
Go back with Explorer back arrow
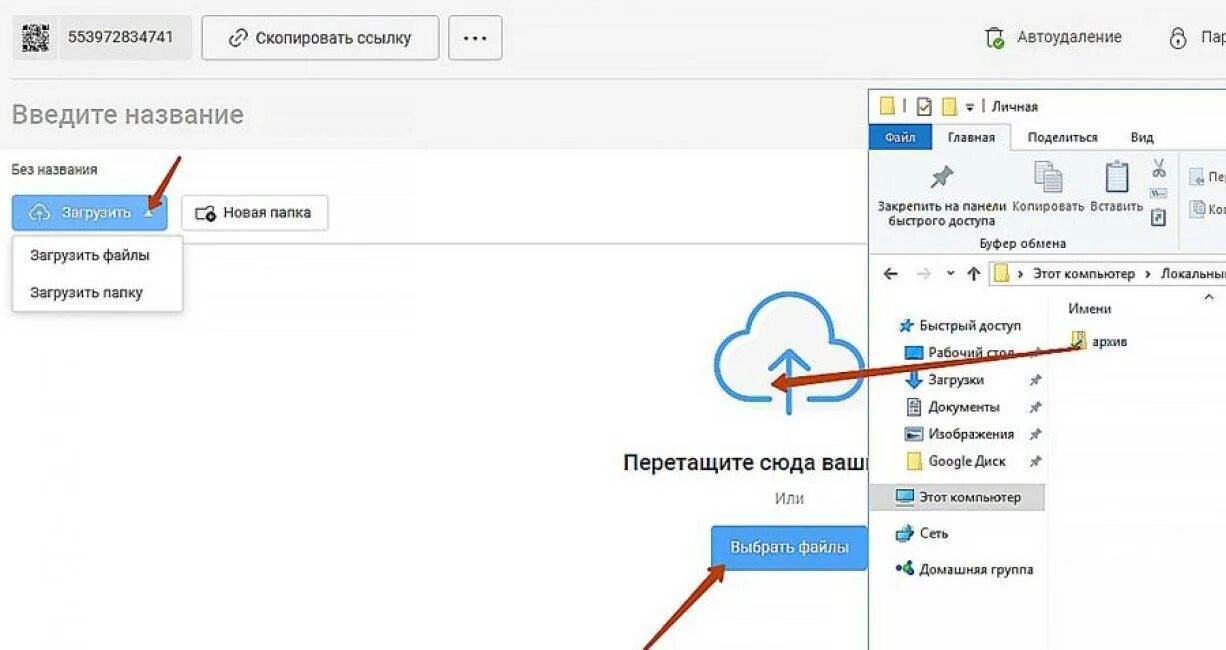[x=891, y=273]
